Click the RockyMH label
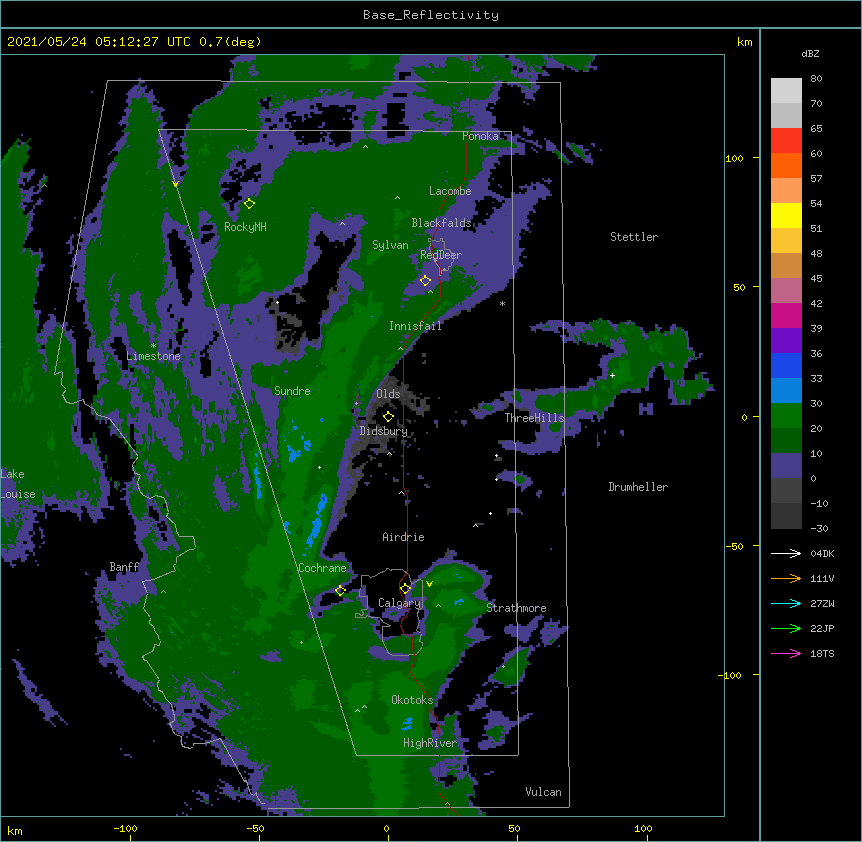862x842 pixels. [x=245, y=227]
